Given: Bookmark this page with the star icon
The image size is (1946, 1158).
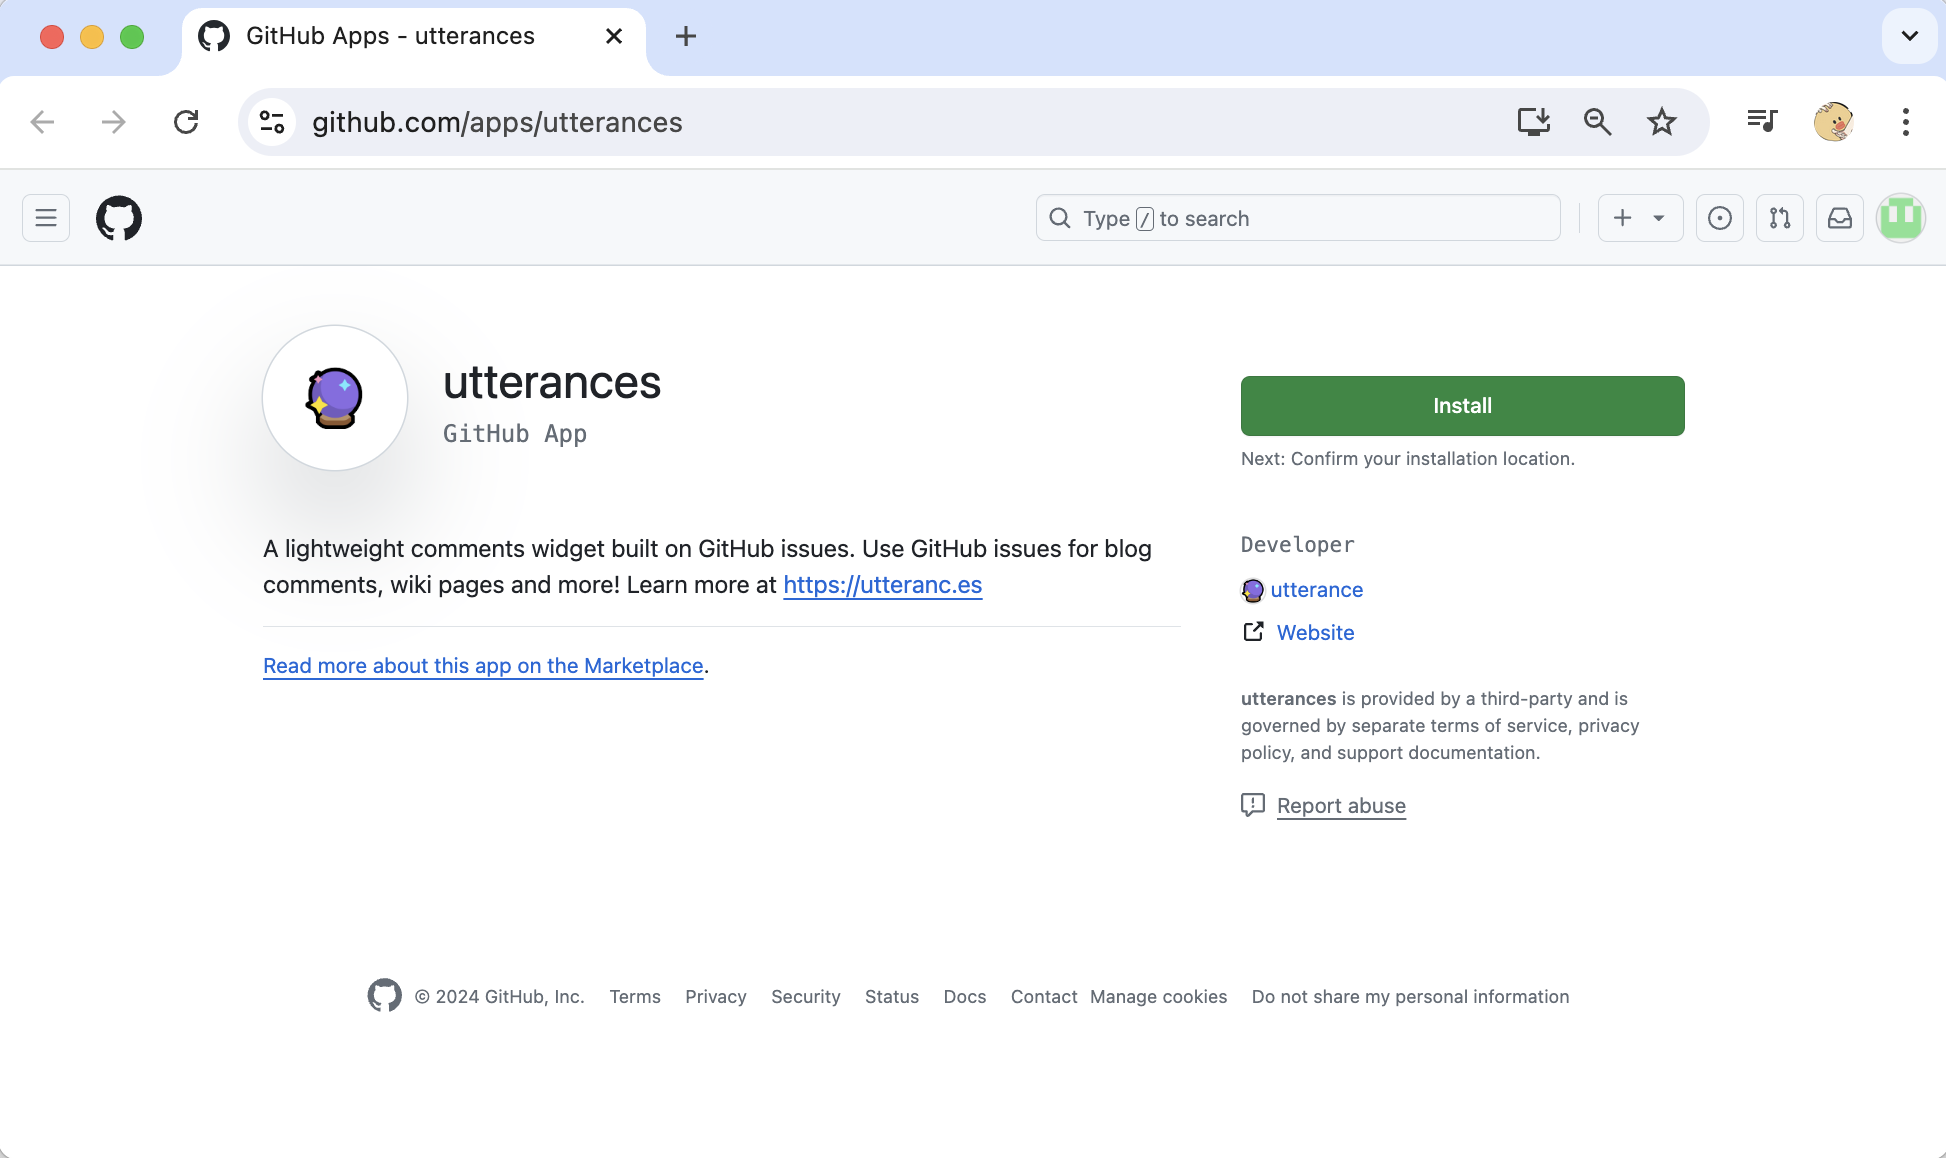Looking at the screenshot, I should [1662, 122].
